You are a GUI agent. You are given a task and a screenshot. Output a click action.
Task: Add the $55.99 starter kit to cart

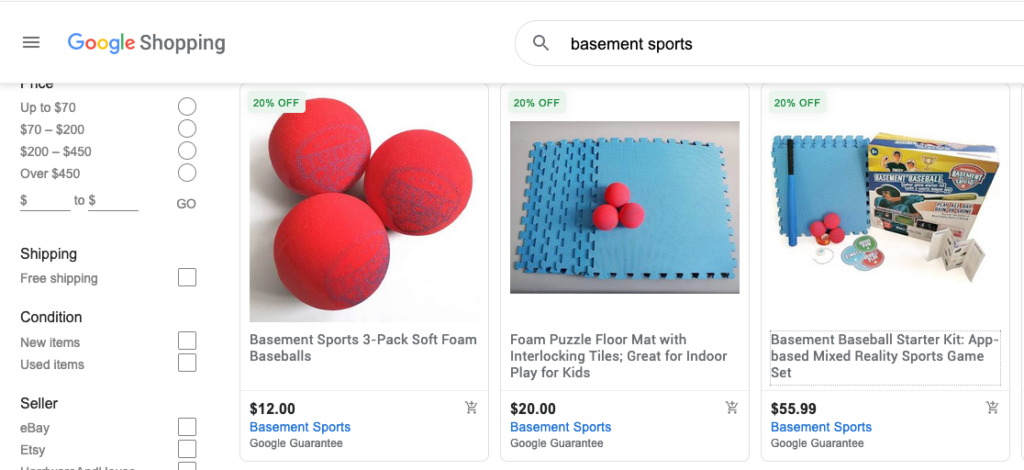pos(992,408)
